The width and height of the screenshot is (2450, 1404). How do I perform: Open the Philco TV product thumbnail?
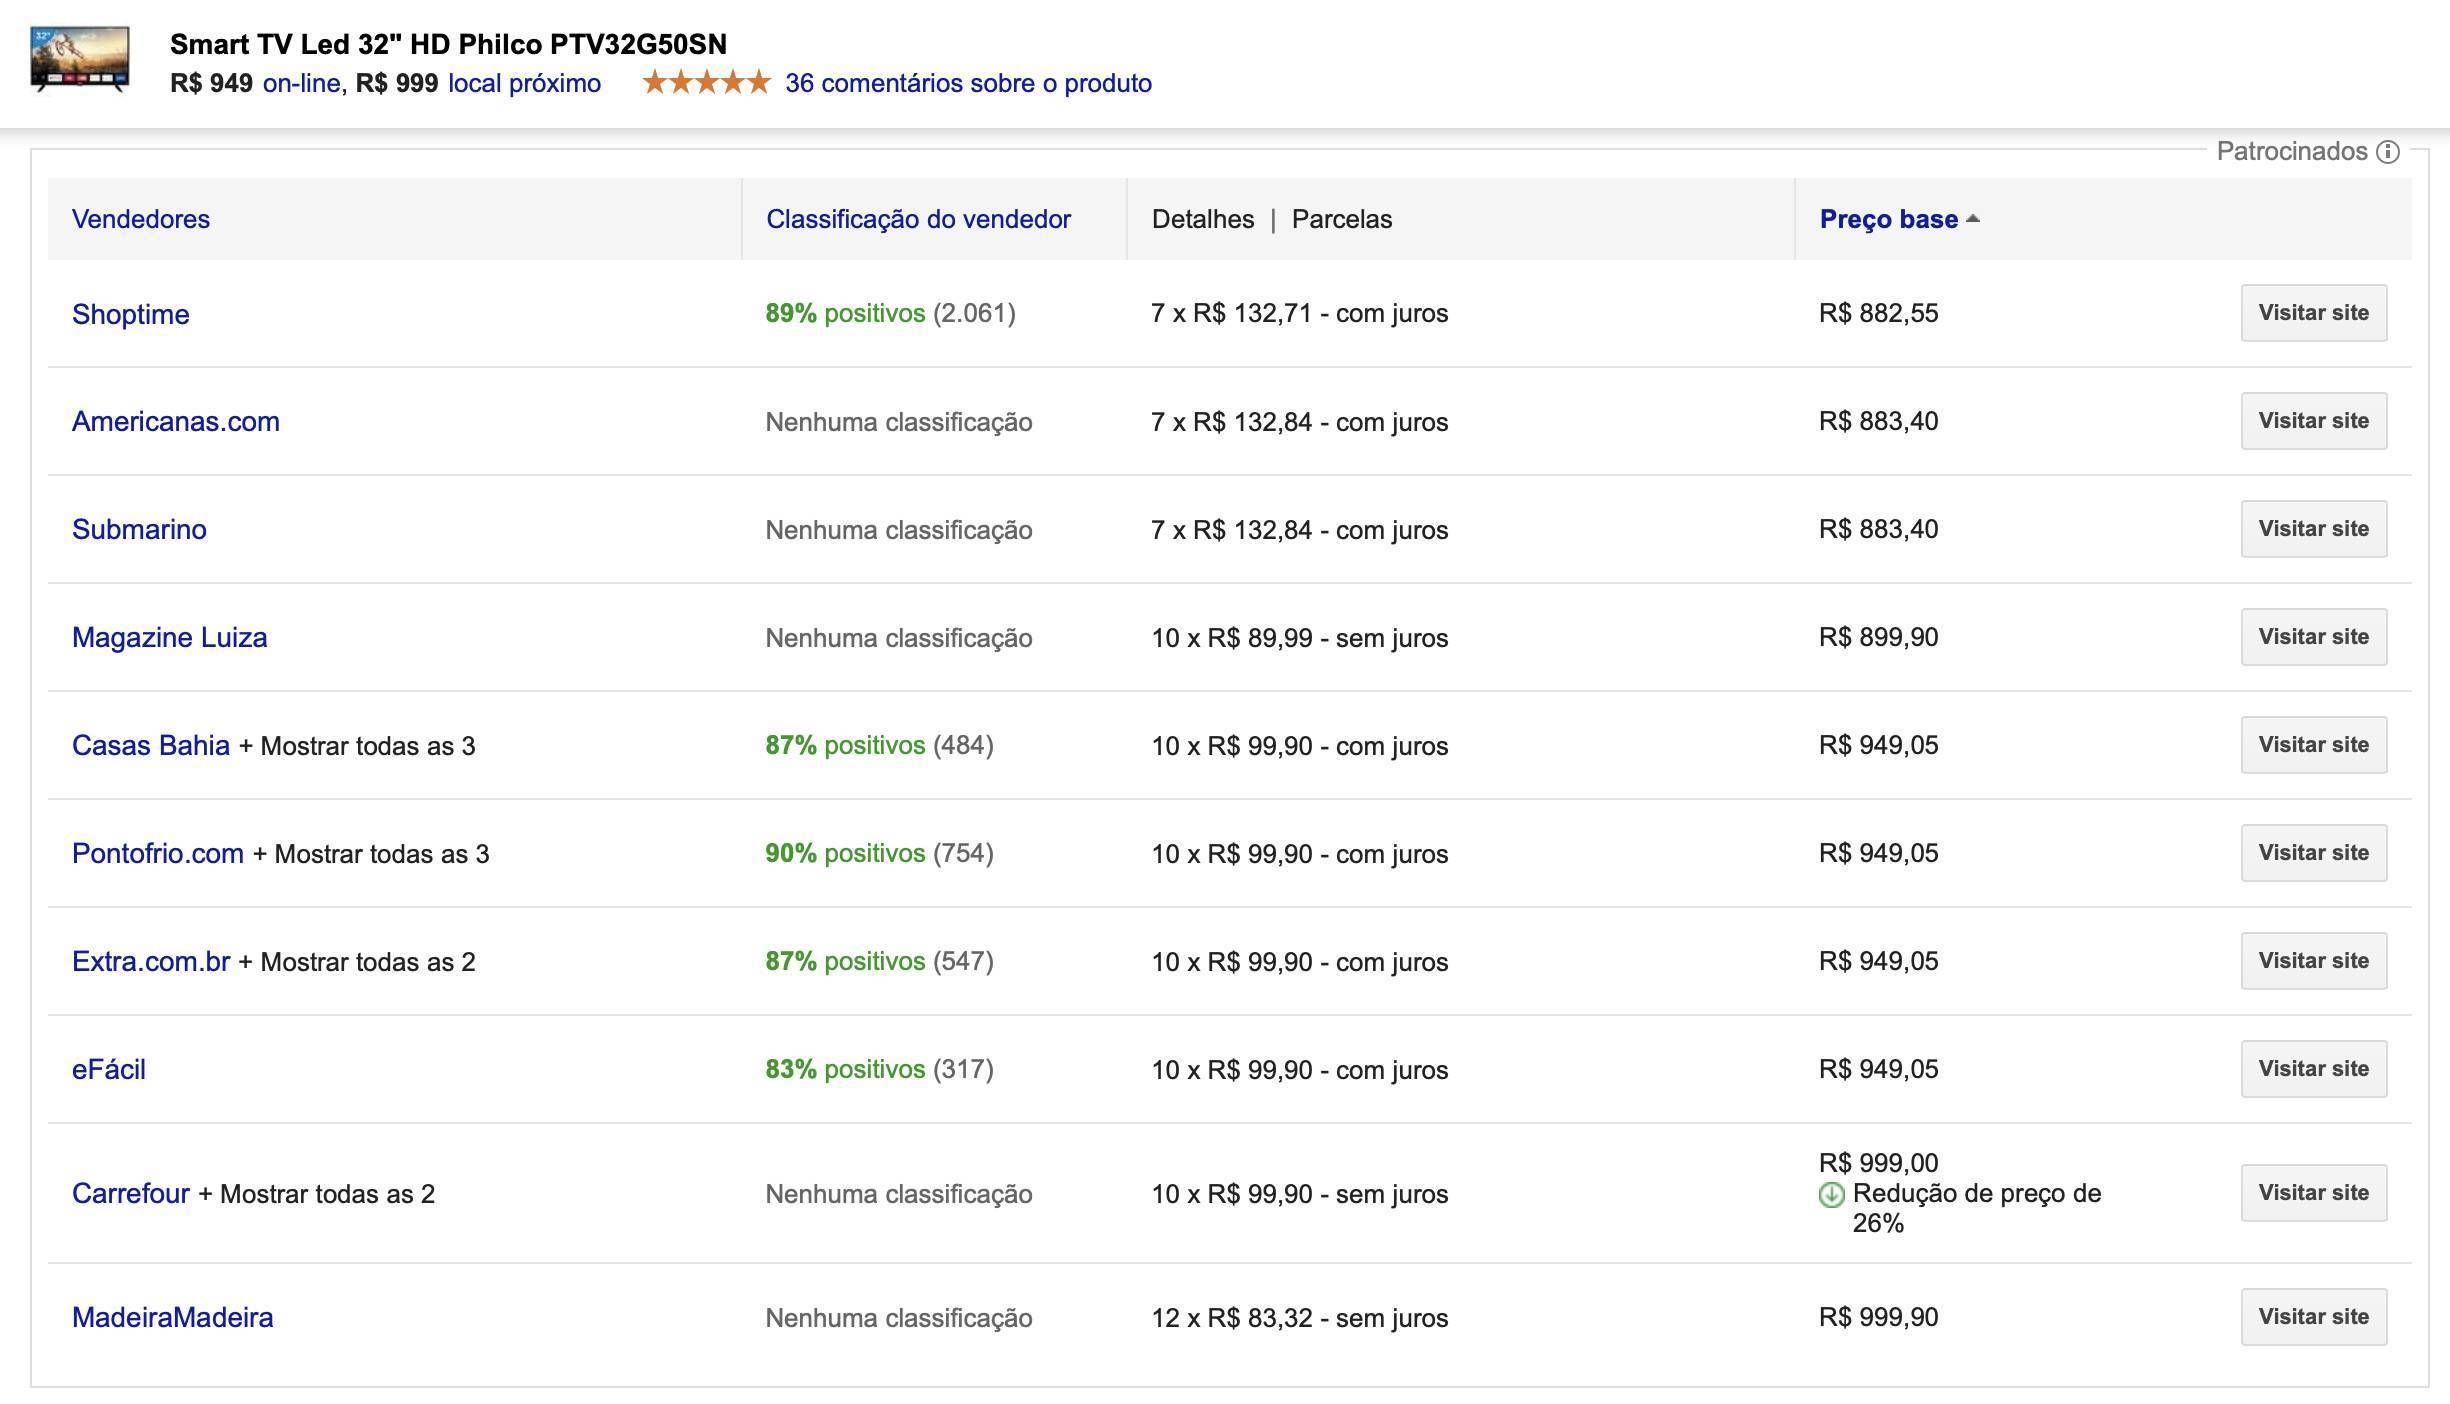pyautogui.click(x=80, y=58)
